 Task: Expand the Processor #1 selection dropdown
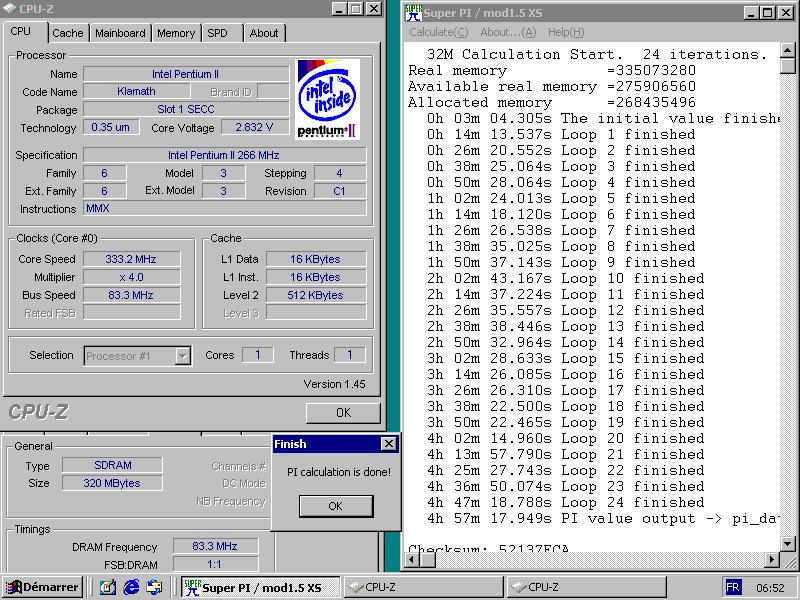click(x=183, y=356)
